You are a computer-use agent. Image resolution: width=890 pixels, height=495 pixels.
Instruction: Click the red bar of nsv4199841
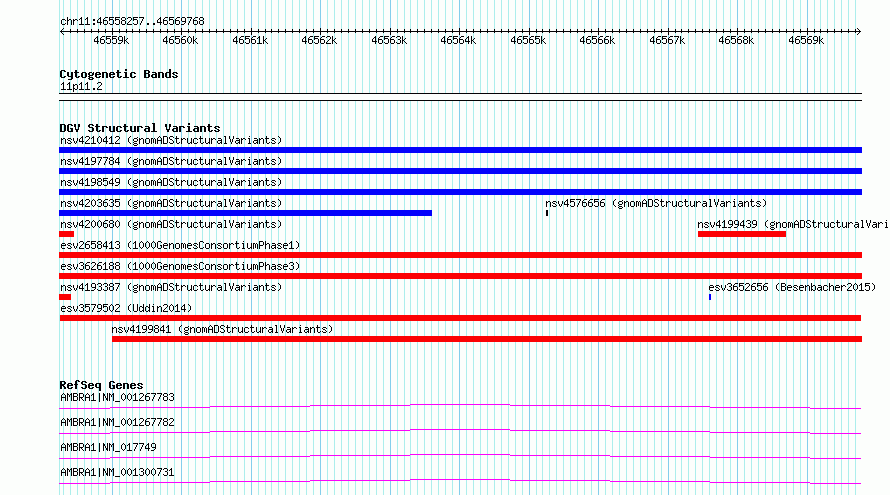[x=487, y=339]
